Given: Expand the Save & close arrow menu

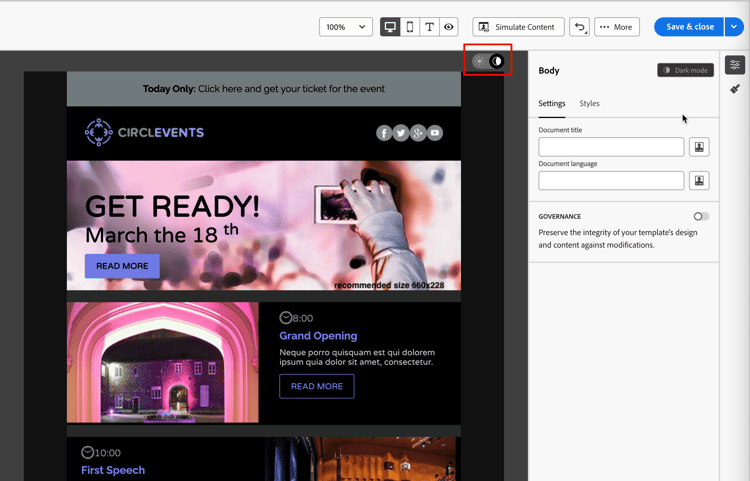Looking at the screenshot, I should (x=735, y=27).
